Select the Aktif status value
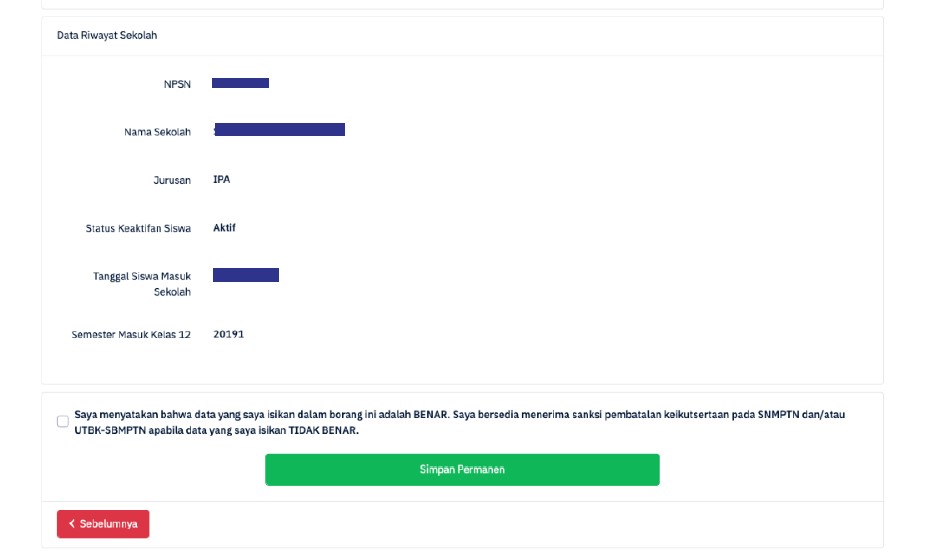This screenshot has height=558, width=952. click(x=224, y=228)
